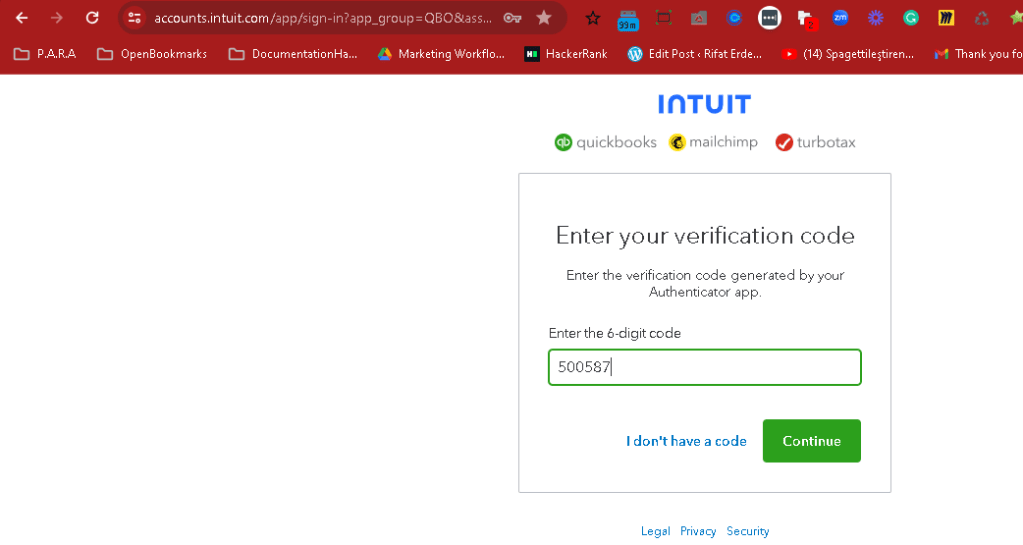Click the outlined star extension icon
Image resolution: width=1023 pixels, height=545 pixels.
tap(592, 18)
